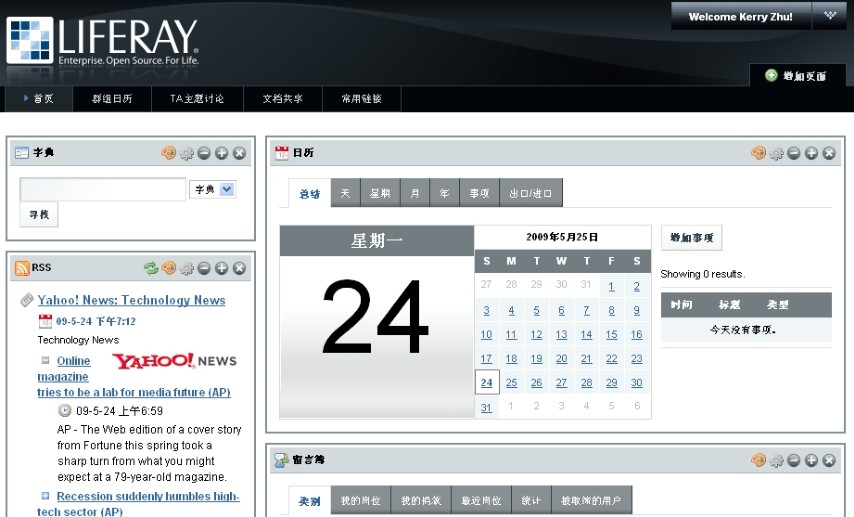Click the 增加事项 button
The image size is (854, 517).
(692, 238)
